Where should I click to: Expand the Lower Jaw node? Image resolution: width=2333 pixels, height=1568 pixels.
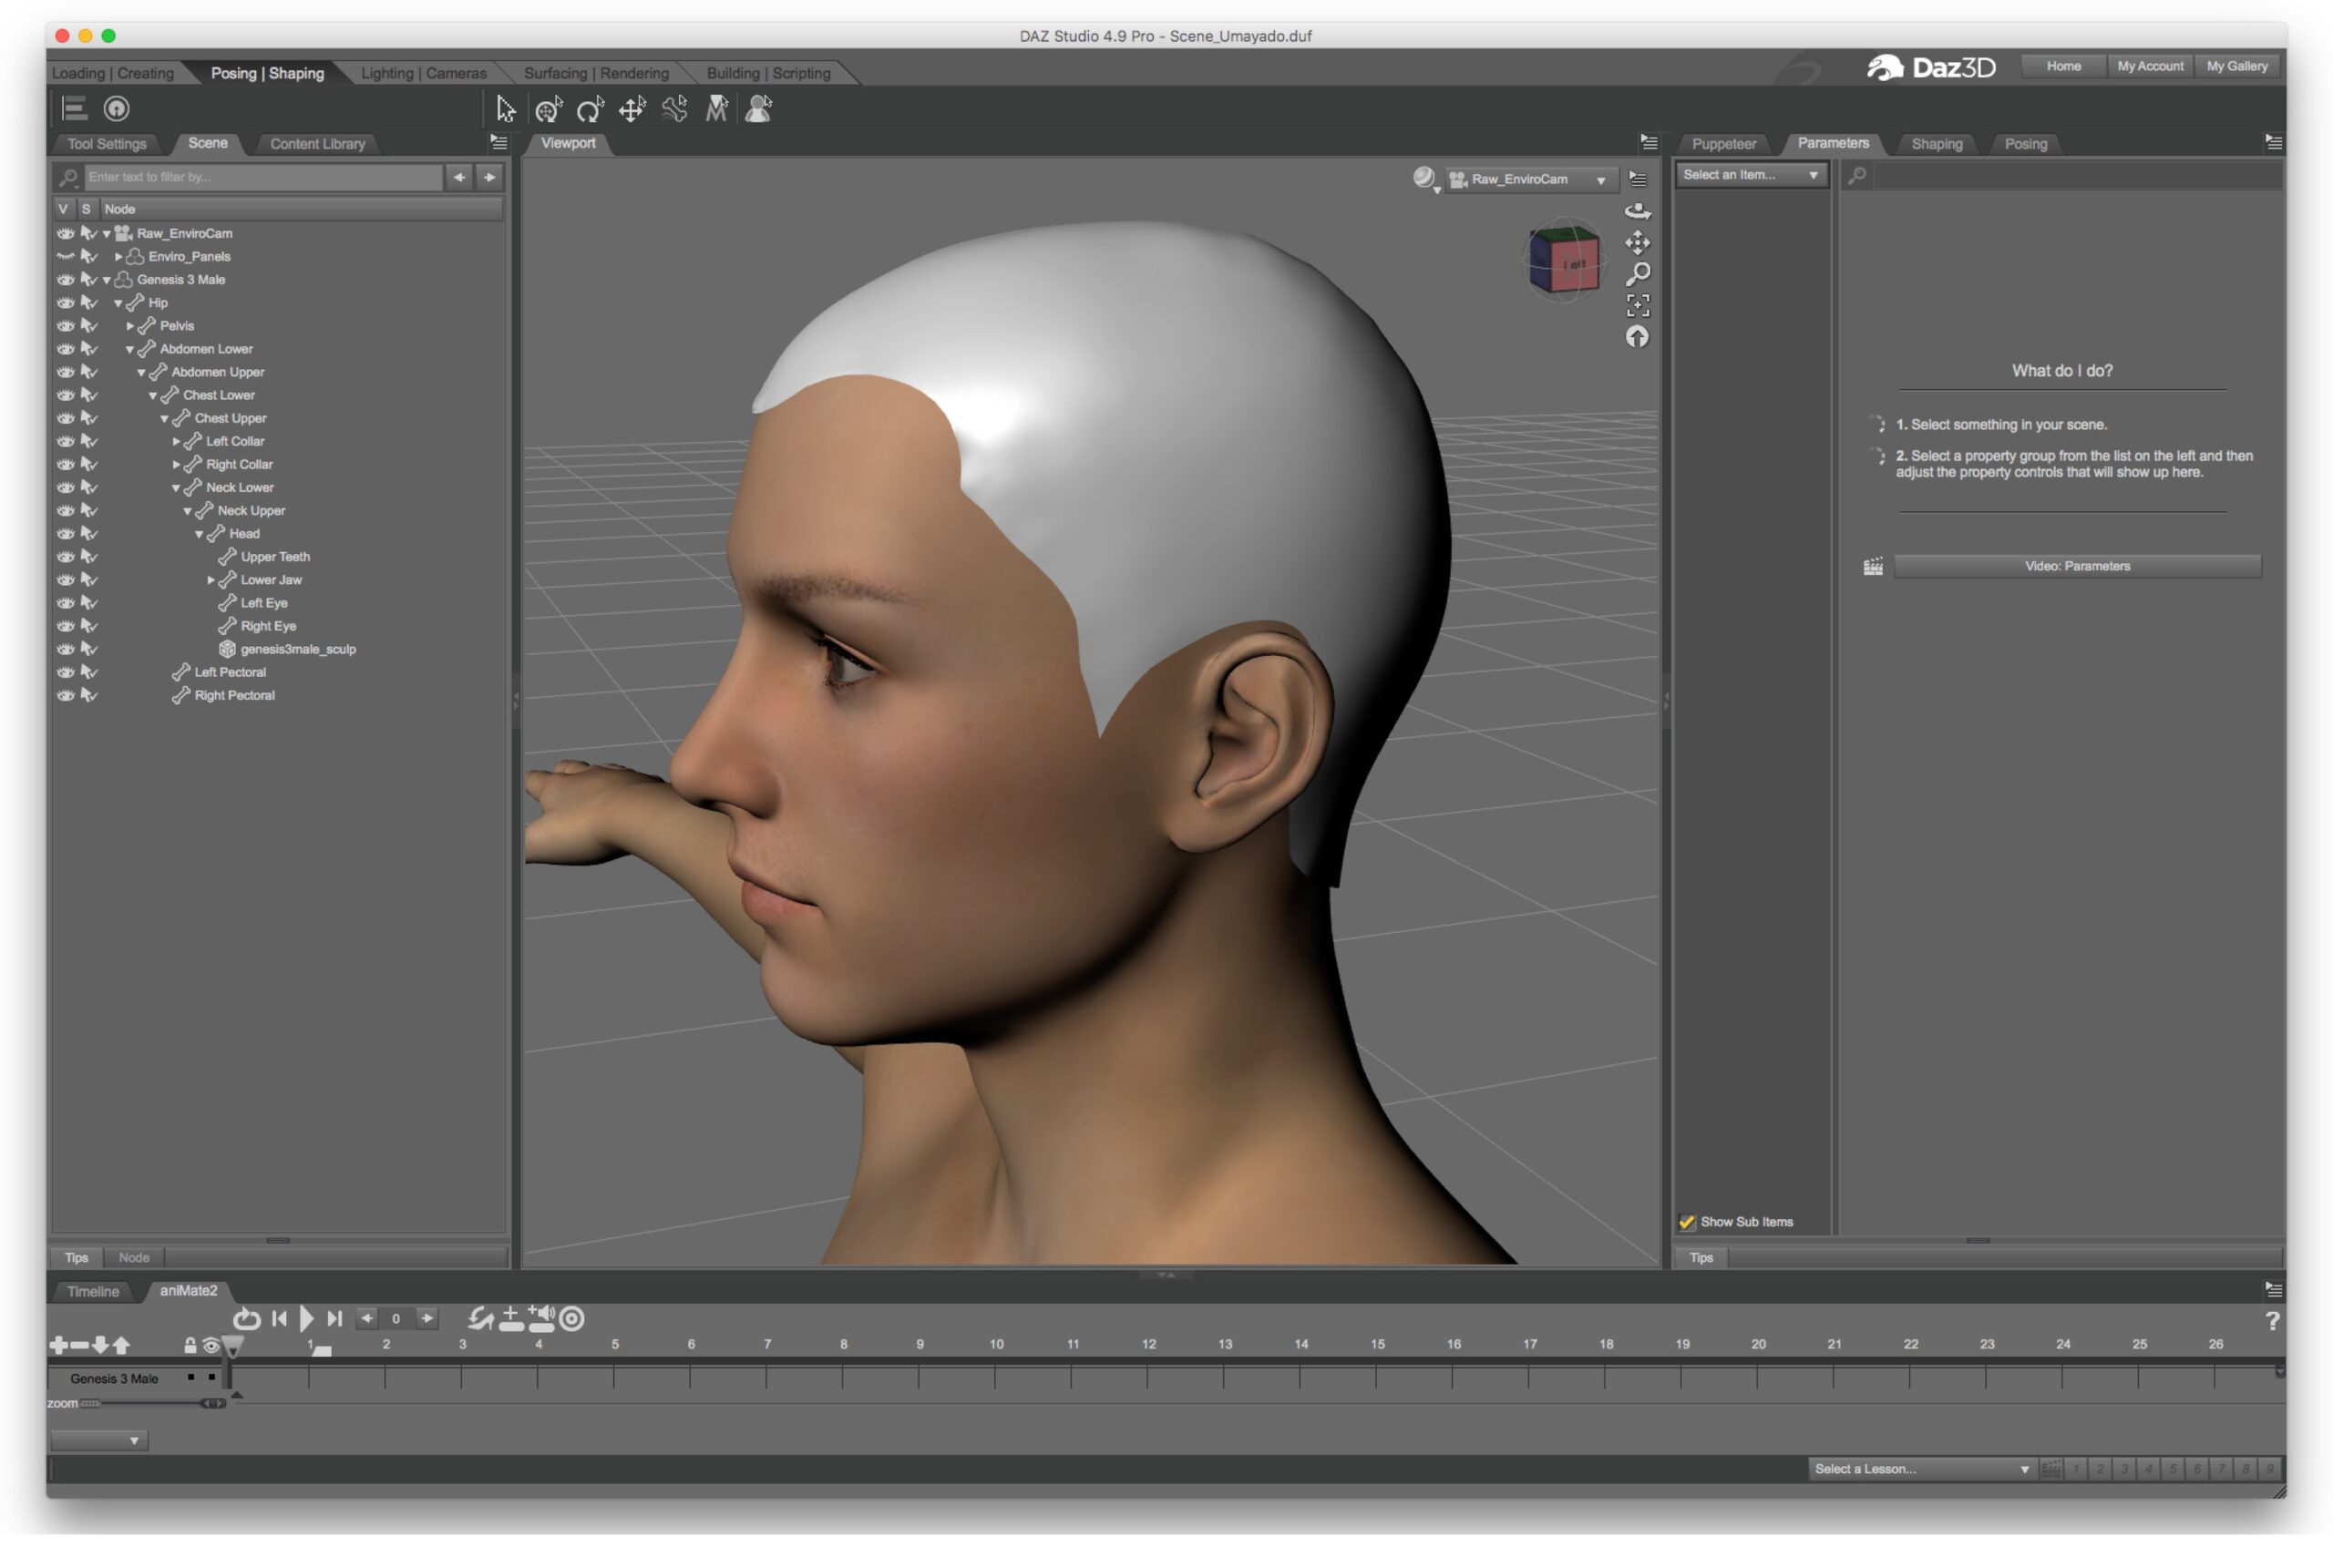tap(211, 580)
